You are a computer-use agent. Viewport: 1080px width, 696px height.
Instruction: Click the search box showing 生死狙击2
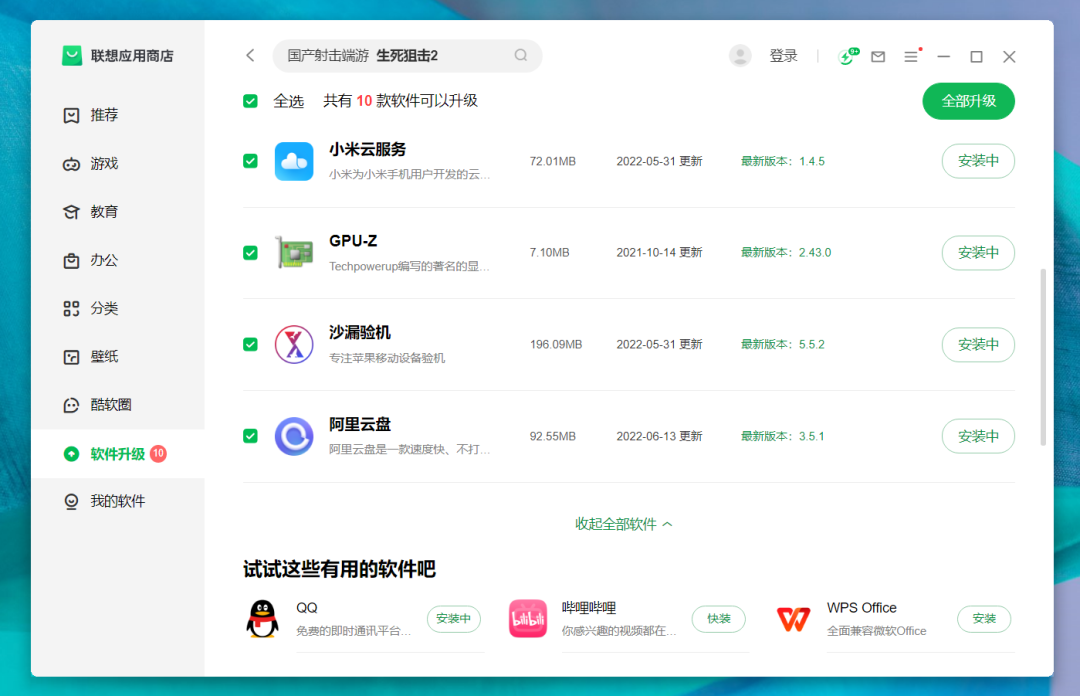point(400,56)
